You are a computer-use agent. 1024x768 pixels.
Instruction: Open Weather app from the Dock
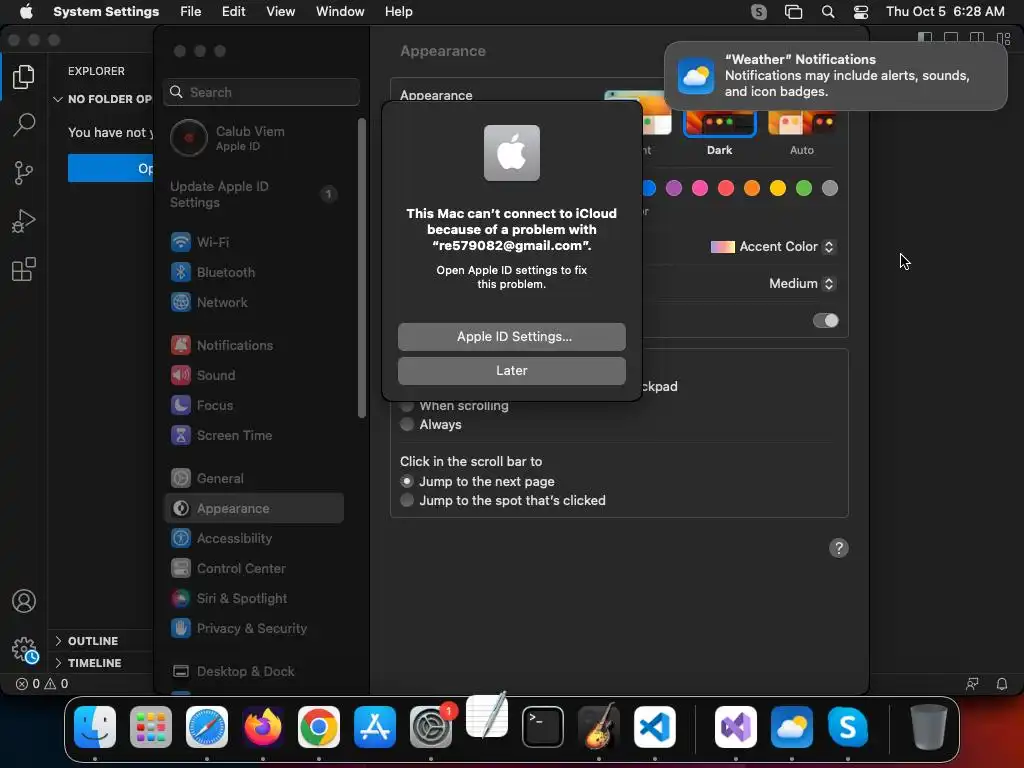pyautogui.click(x=792, y=727)
